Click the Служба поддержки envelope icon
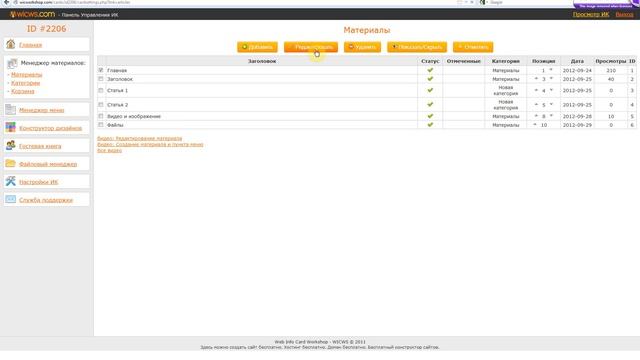This screenshot has height=360, width=640. click(x=11, y=199)
